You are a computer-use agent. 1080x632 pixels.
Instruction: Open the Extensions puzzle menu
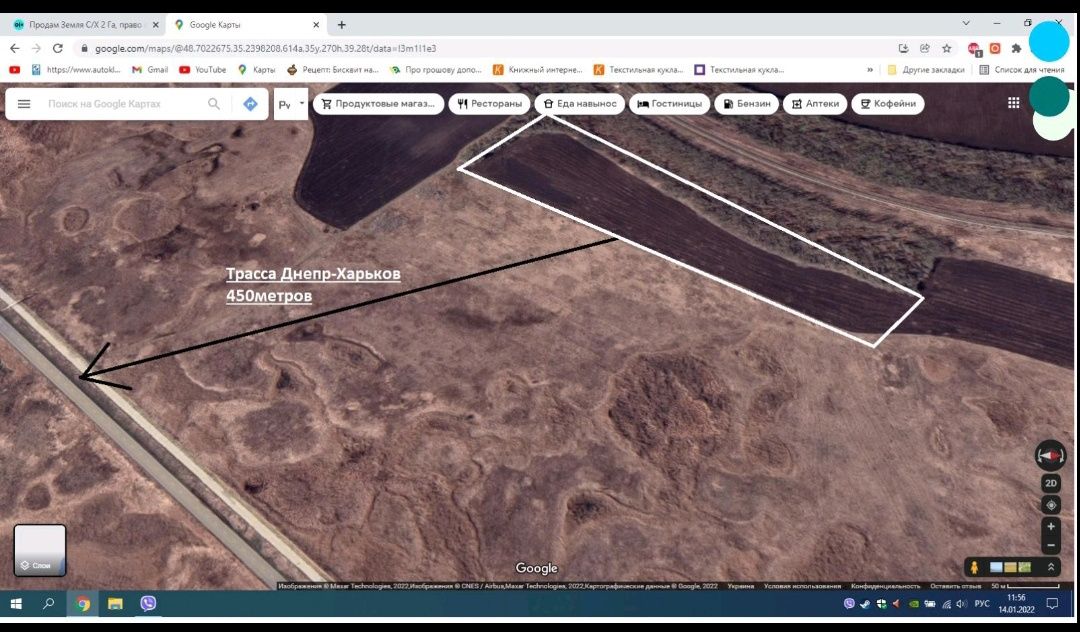[1016, 48]
